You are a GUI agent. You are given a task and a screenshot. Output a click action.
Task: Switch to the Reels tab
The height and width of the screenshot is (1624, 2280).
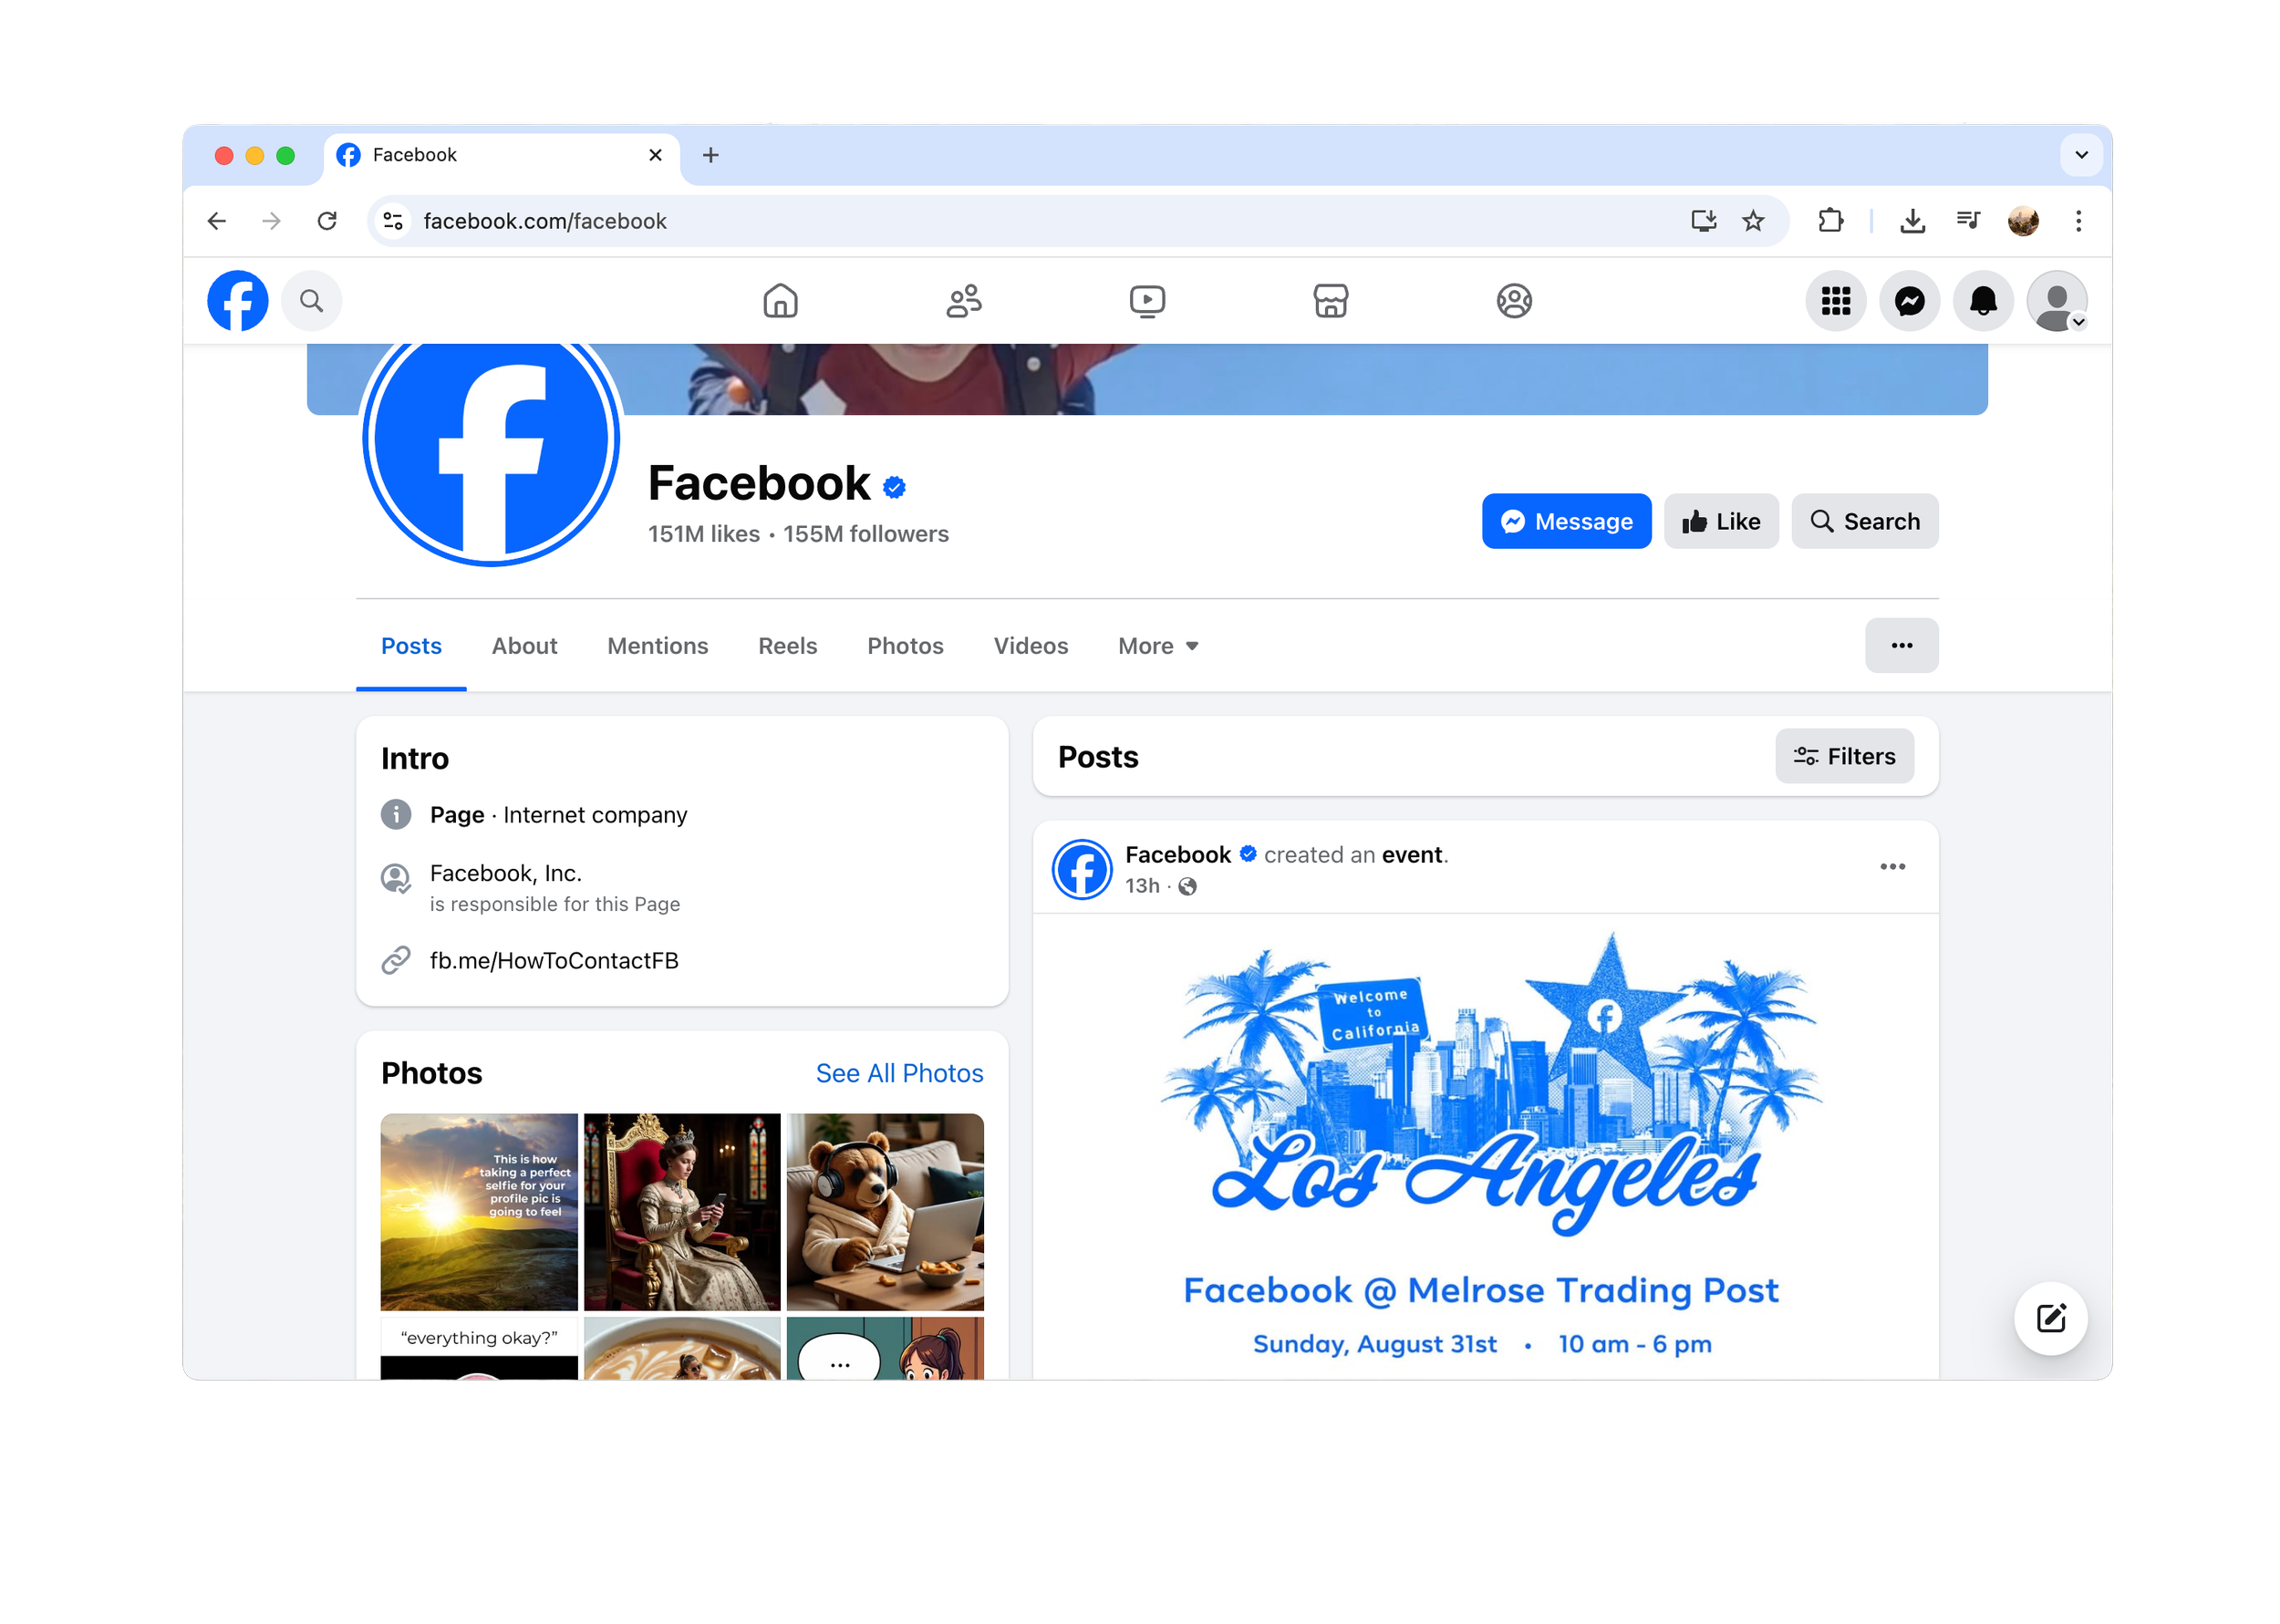pos(788,646)
